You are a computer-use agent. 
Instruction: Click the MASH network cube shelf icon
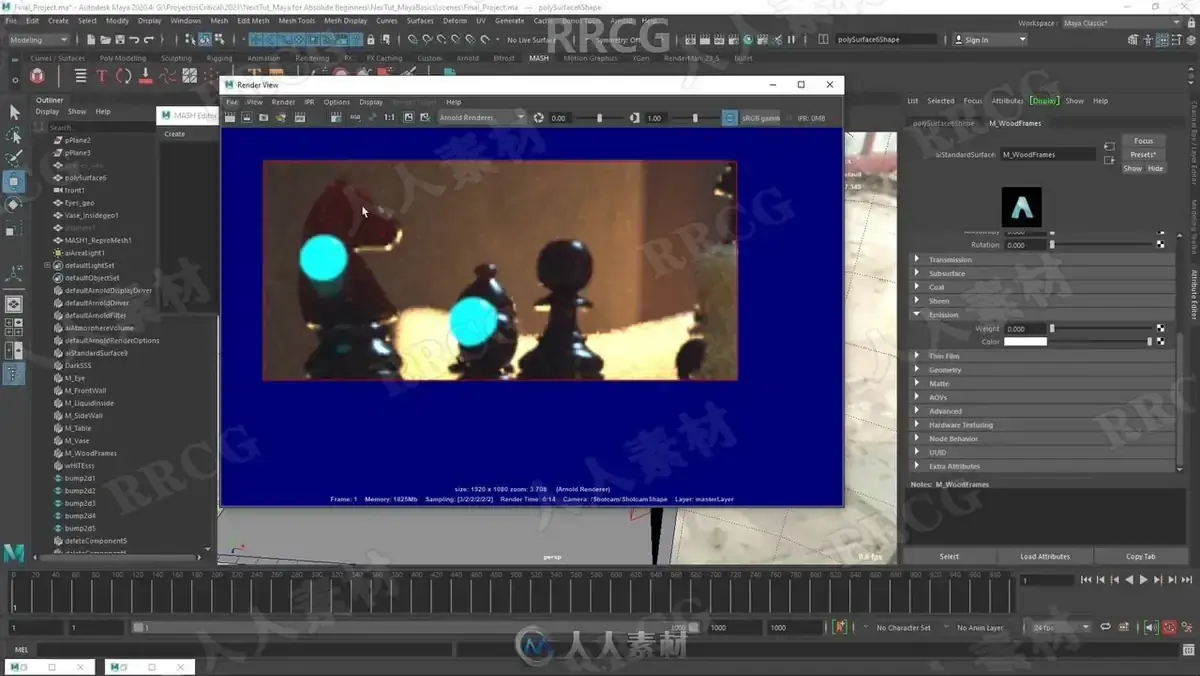click(37, 76)
